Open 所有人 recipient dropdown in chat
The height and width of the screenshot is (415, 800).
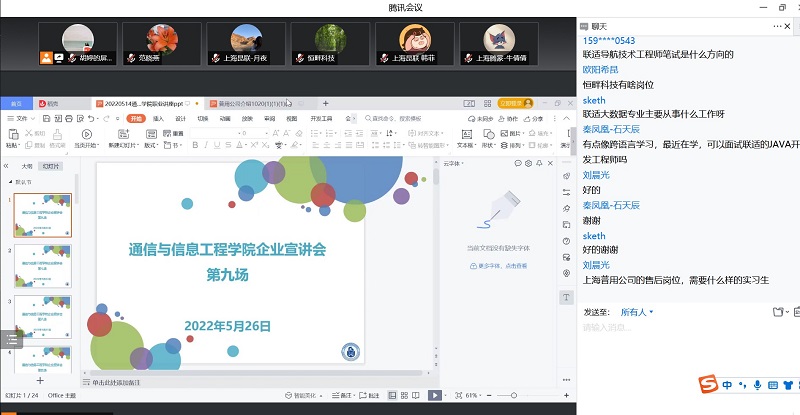click(x=637, y=312)
